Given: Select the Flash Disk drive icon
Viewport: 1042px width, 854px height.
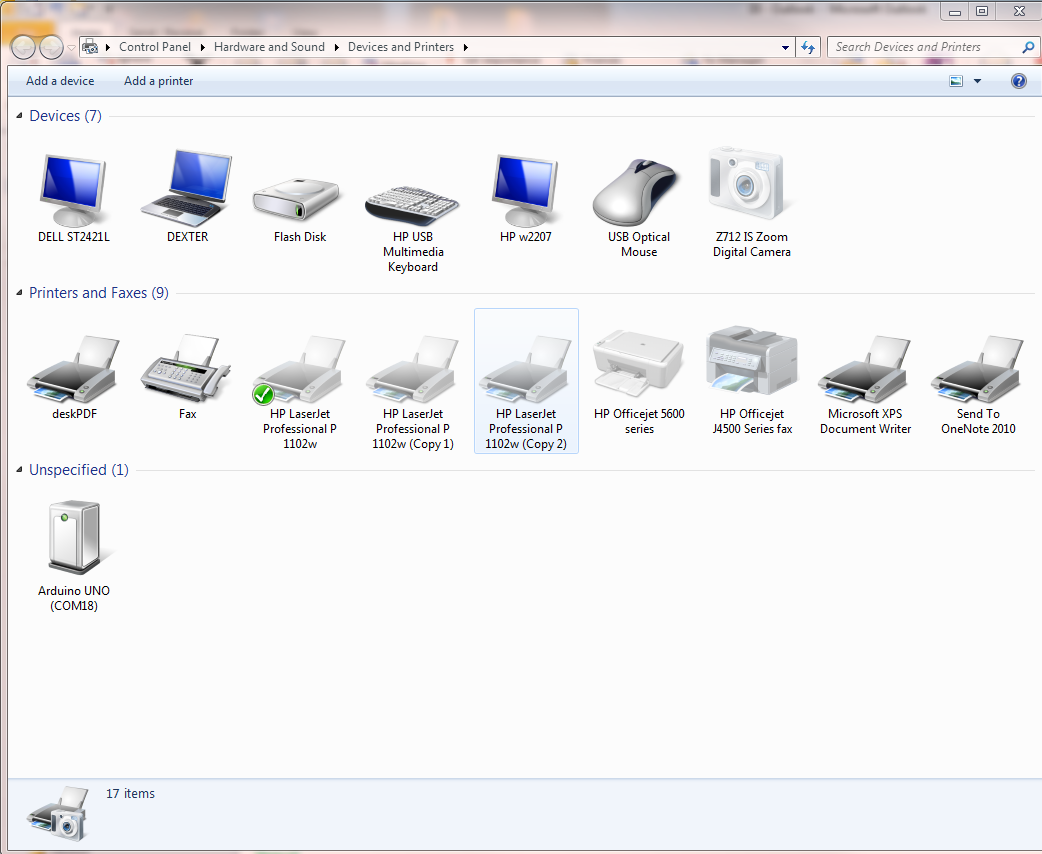Looking at the screenshot, I should click(x=296, y=199).
